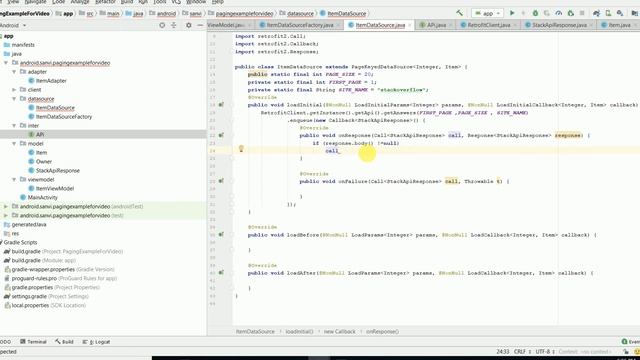Start debugging with the green bug icon
The width and height of the screenshot is (640, 360).
coord(535,13)
